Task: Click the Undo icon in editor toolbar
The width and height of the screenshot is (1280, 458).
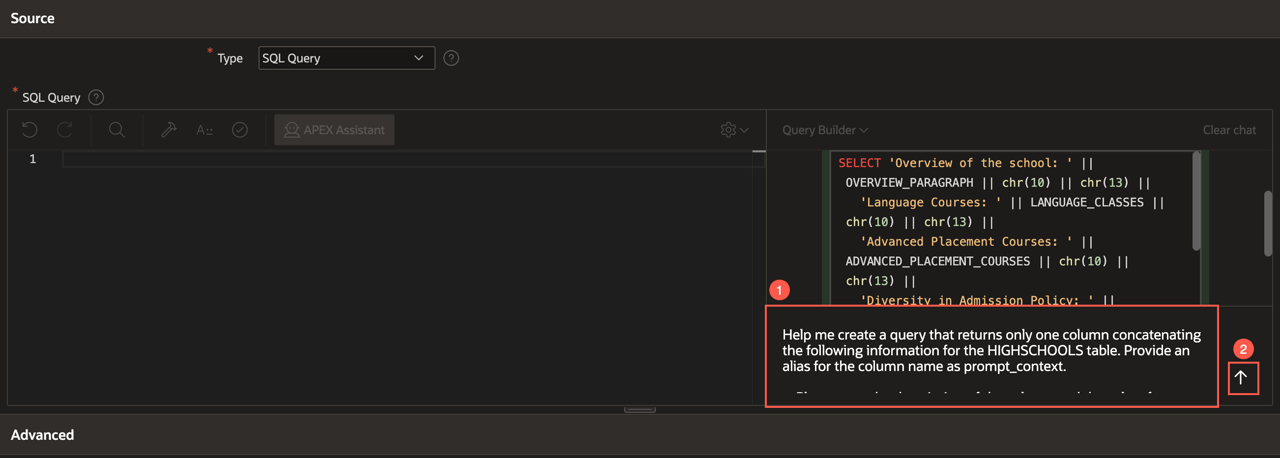Action: tap(30, 130)
